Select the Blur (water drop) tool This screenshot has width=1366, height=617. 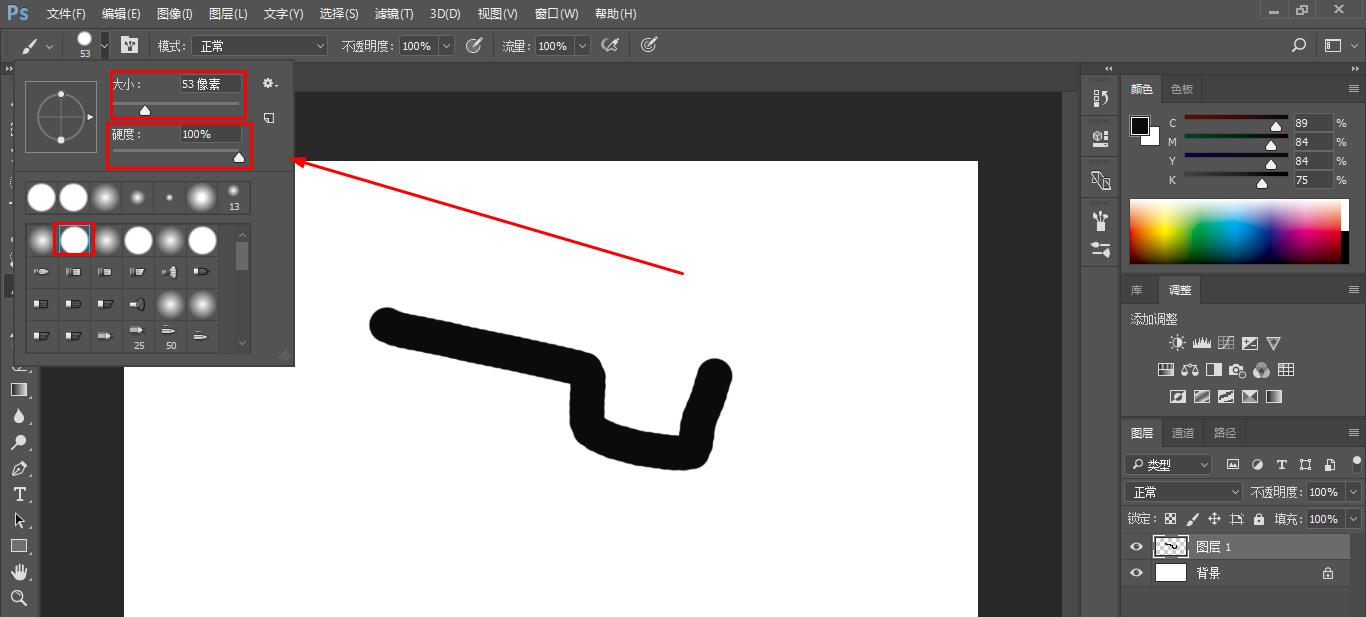pyautogui.click(x=19, y=416)
